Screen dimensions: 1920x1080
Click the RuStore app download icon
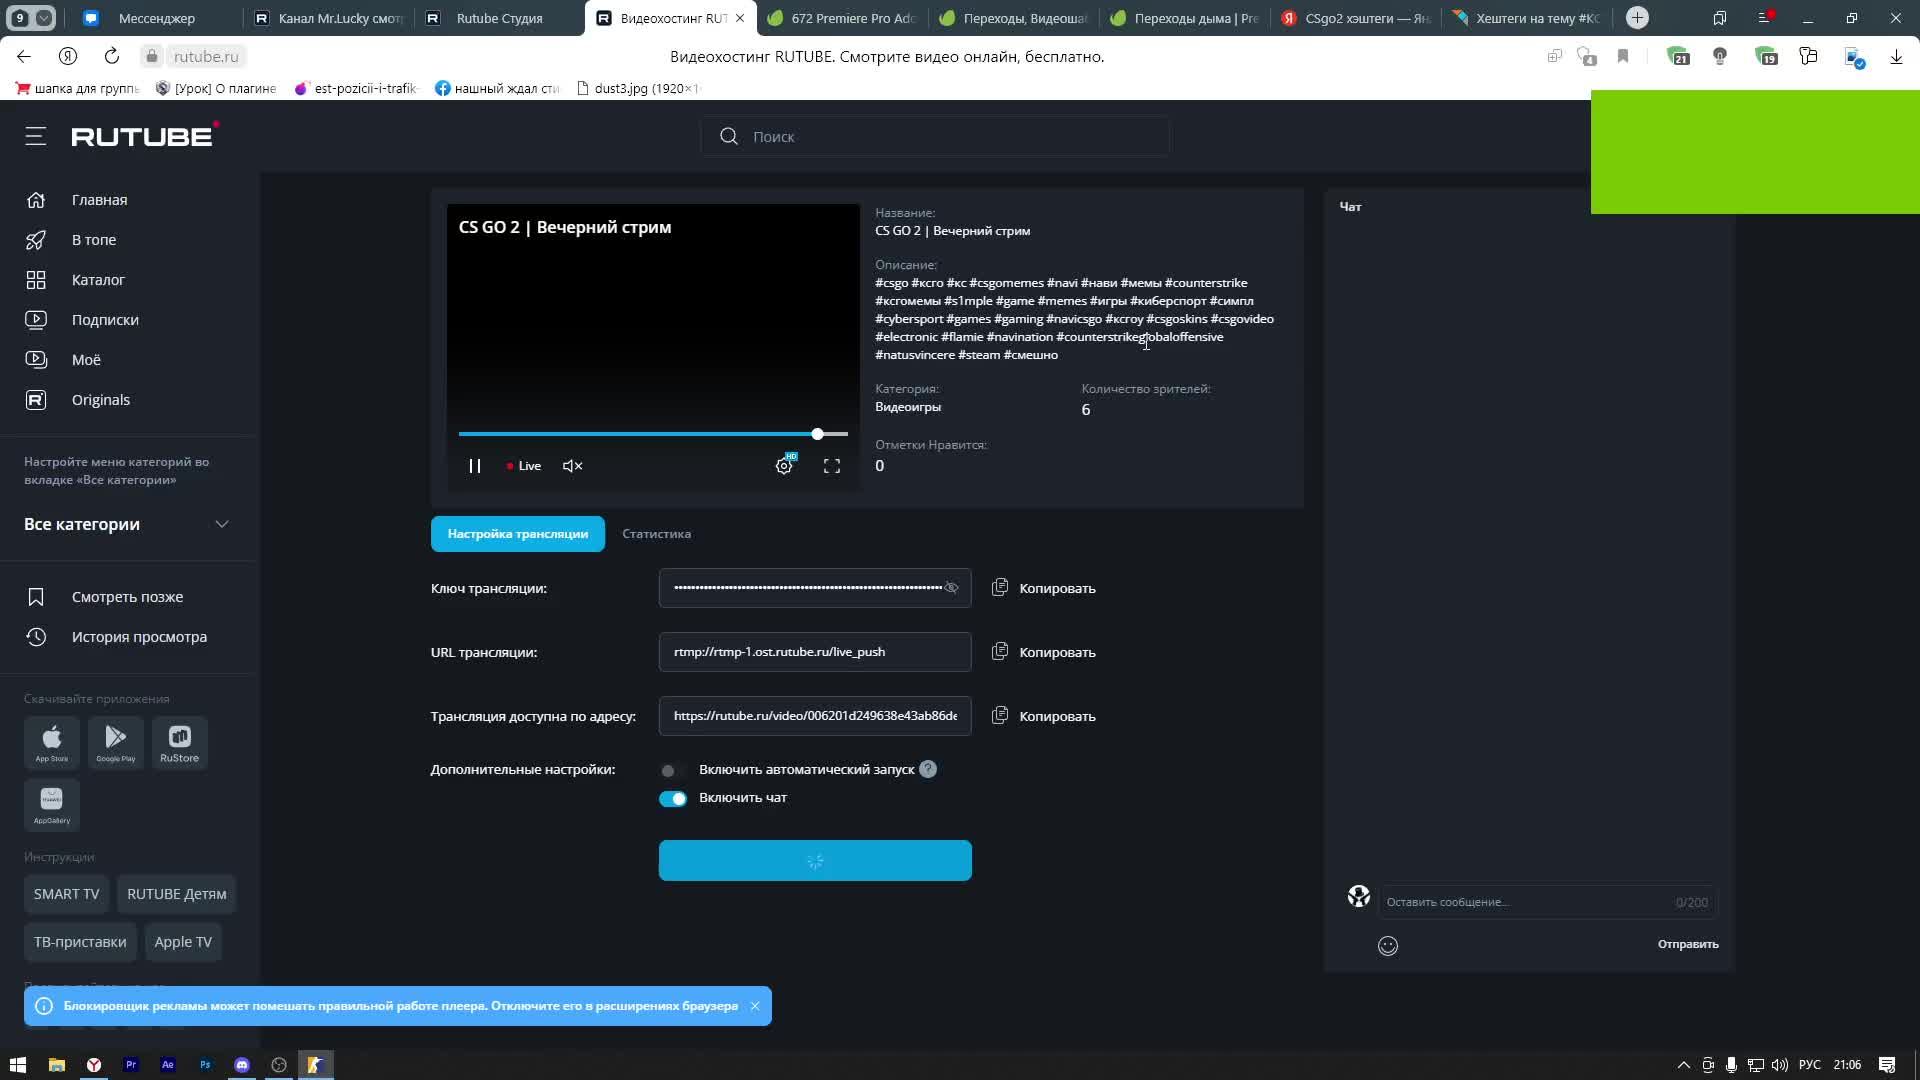[180, 743]
